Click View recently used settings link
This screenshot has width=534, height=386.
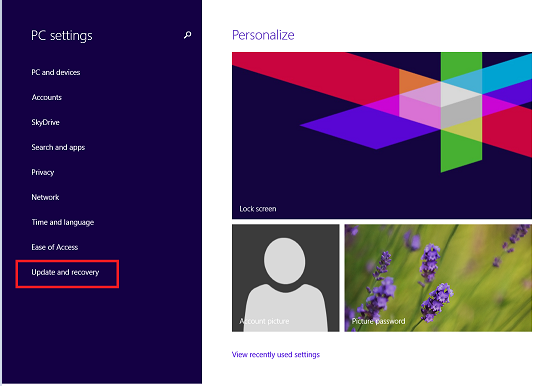(x=276, y=355)
